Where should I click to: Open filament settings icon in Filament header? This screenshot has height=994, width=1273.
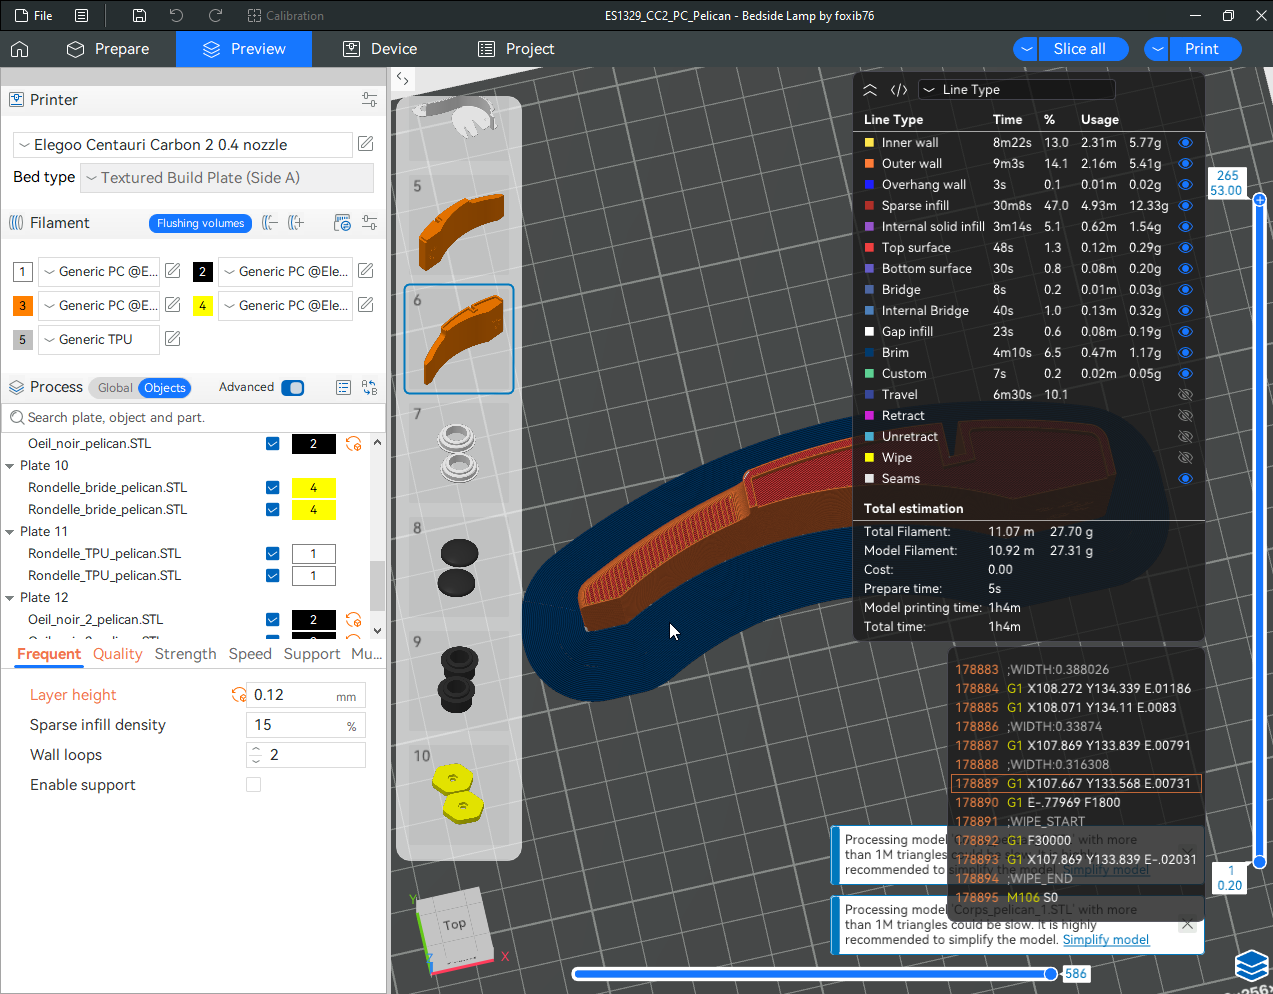(x=369, y=223)
